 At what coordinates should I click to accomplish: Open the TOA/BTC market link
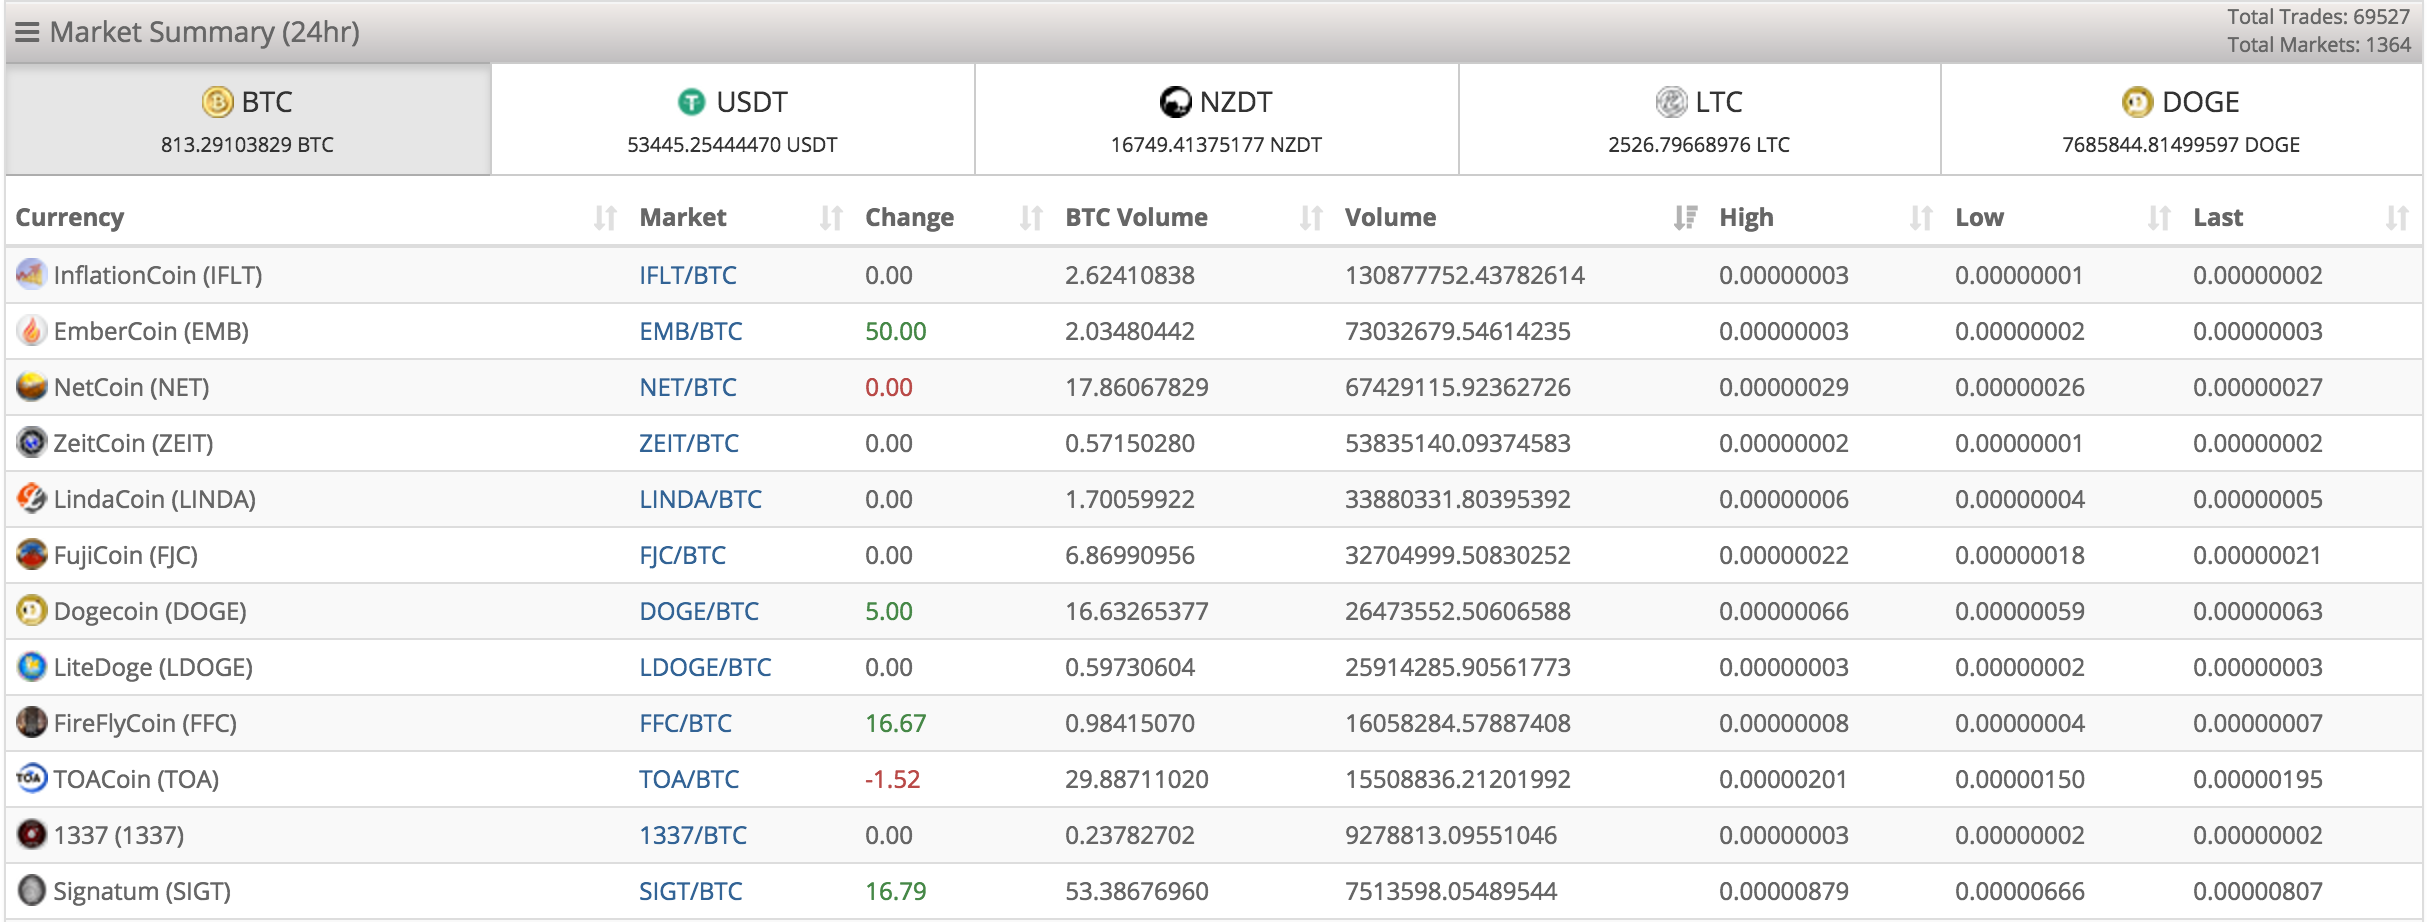pos(689,779)
